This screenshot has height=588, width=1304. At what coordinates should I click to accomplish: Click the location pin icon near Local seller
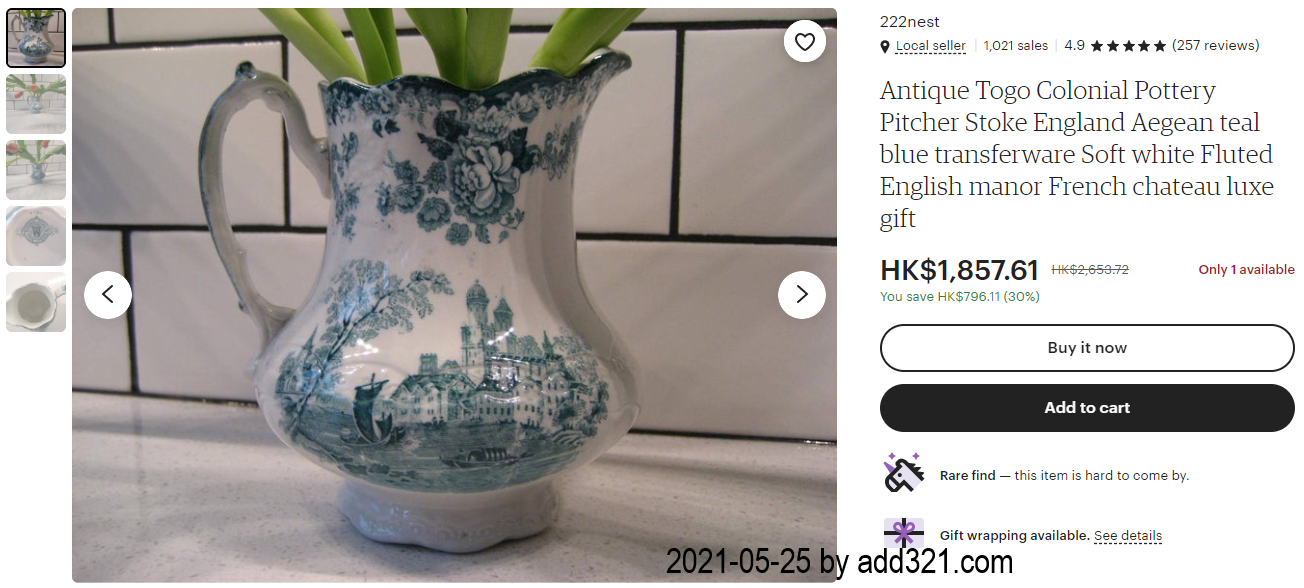[885, 46]
